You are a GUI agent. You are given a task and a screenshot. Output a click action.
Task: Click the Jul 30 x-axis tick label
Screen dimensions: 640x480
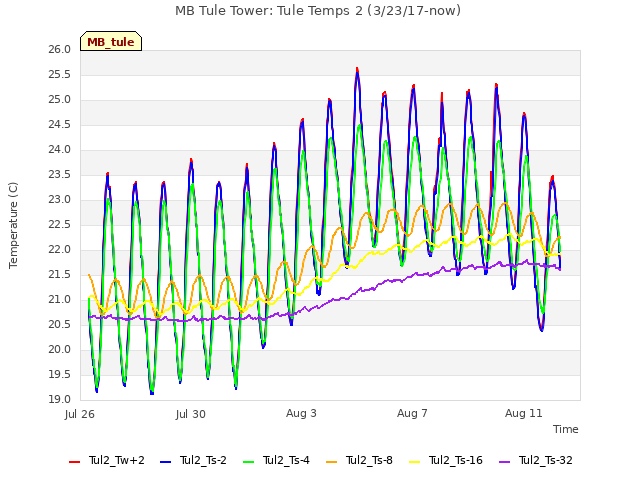(x=191, y=414)
